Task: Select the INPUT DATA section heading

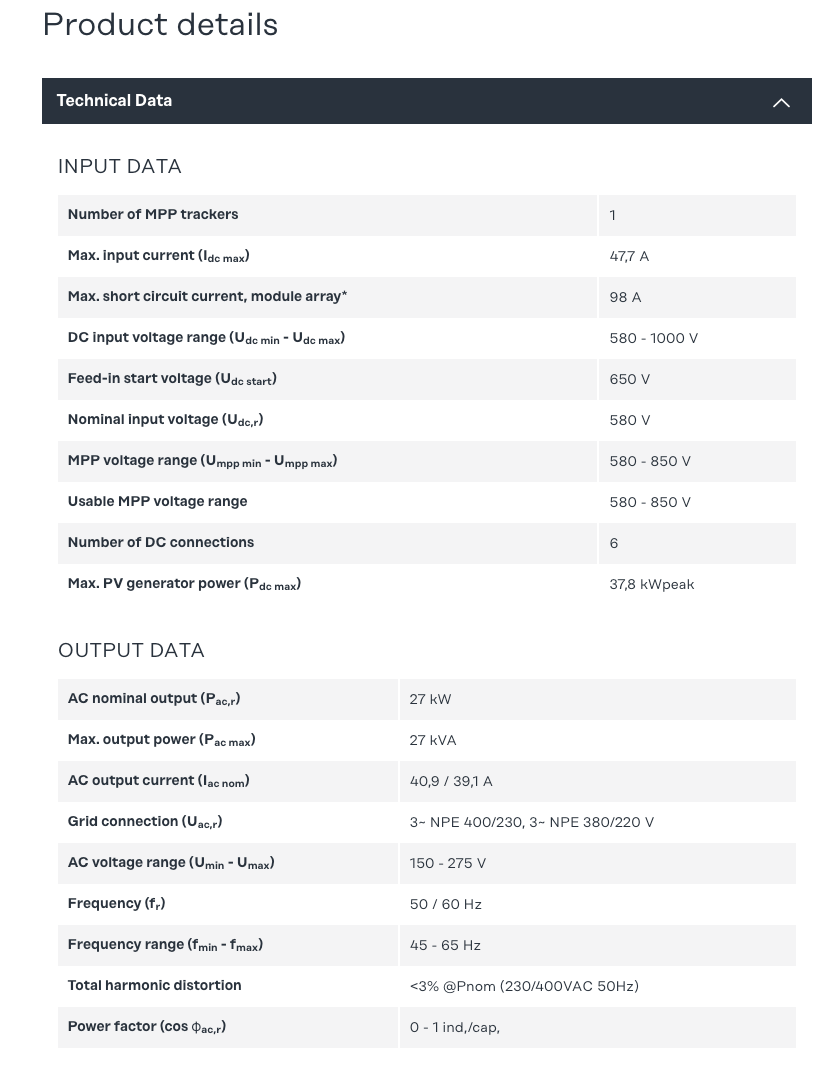Action: 119,167
